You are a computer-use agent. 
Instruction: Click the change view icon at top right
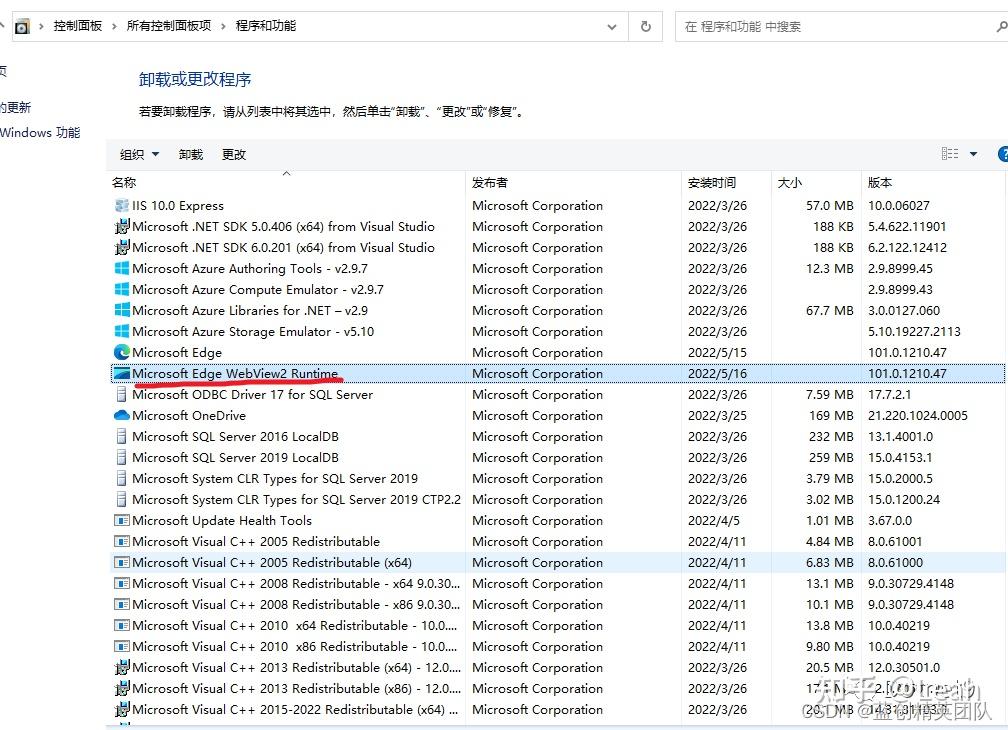(x=948, y=154)
